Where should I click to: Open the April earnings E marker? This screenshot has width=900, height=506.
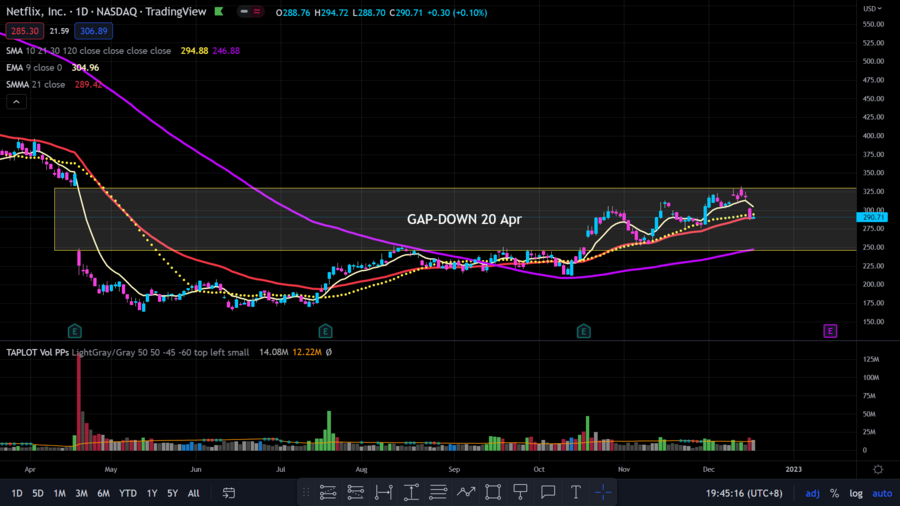[75, 331]
